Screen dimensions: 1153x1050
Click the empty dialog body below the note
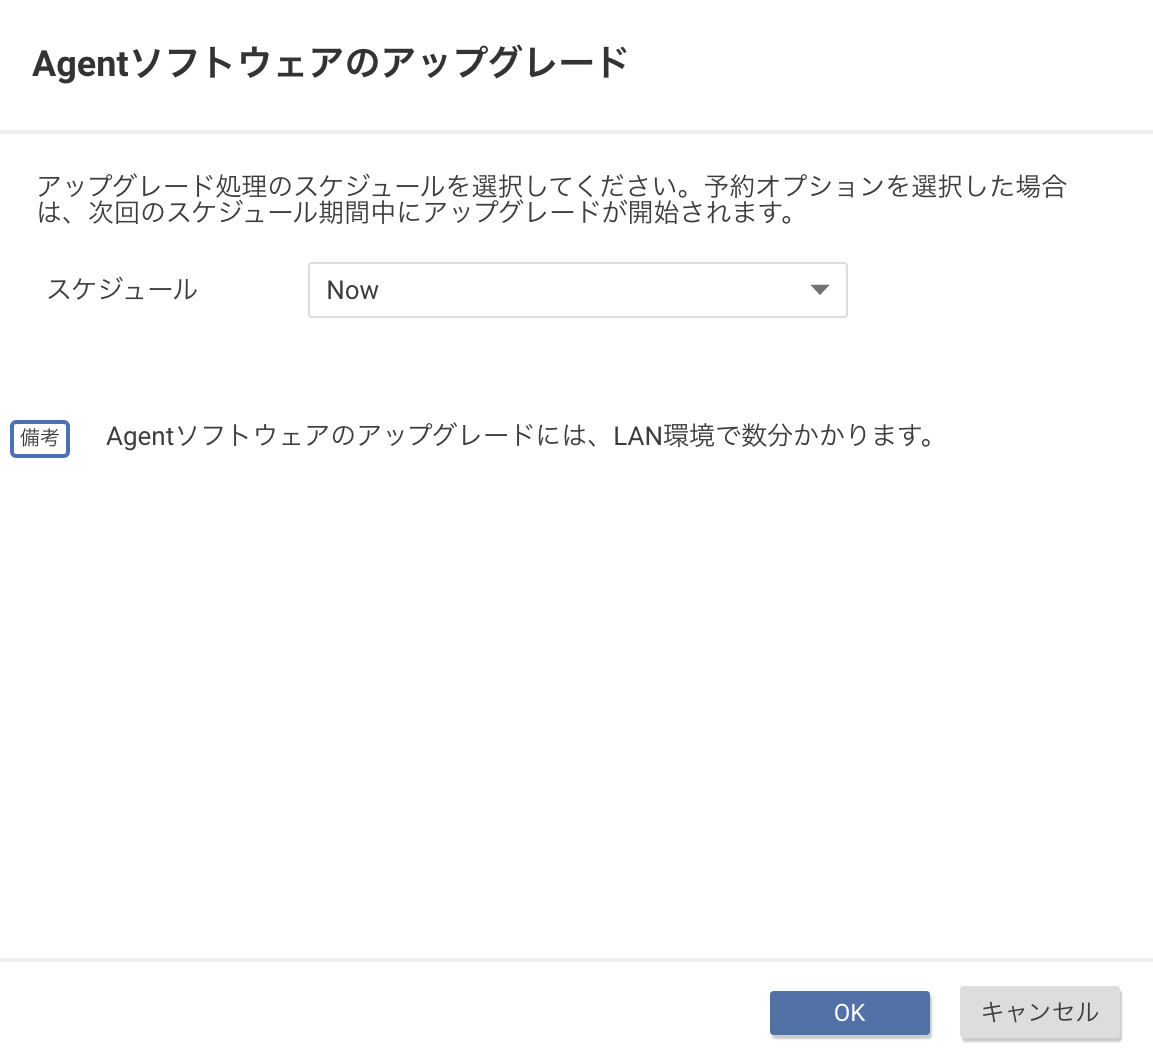(x=576, y=700)
